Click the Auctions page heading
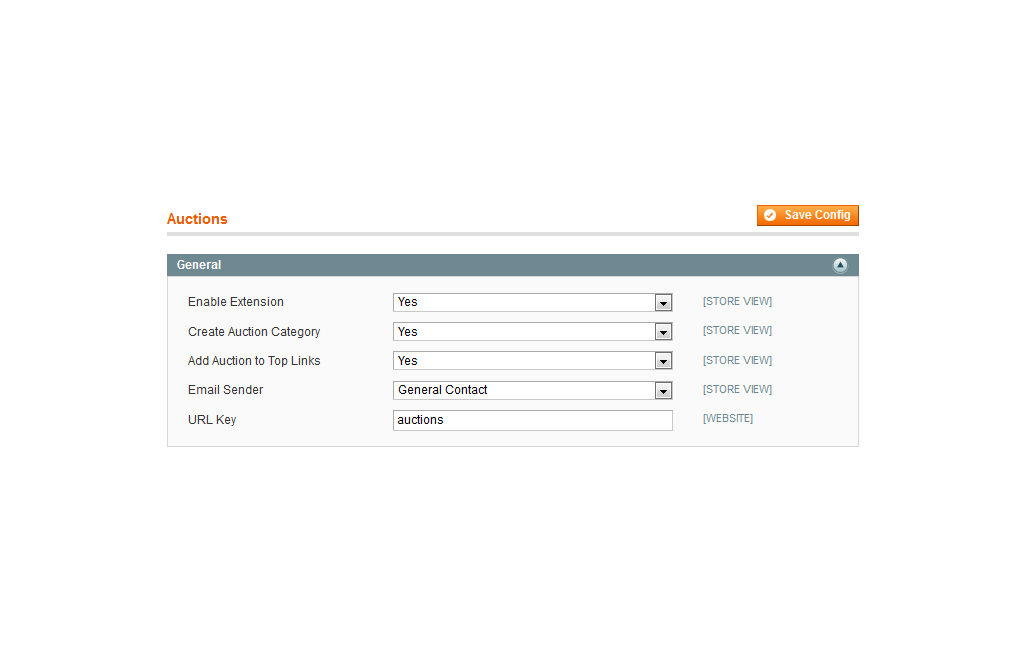This screenshot has width=1024, height=650. [x=197, y=219]
